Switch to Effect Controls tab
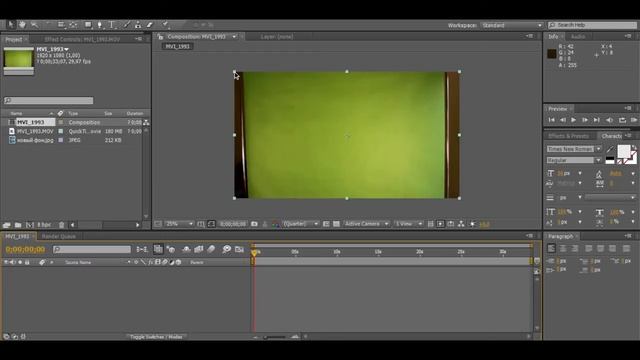The width and height of the screenshot is (640, 360). point(82,40)
